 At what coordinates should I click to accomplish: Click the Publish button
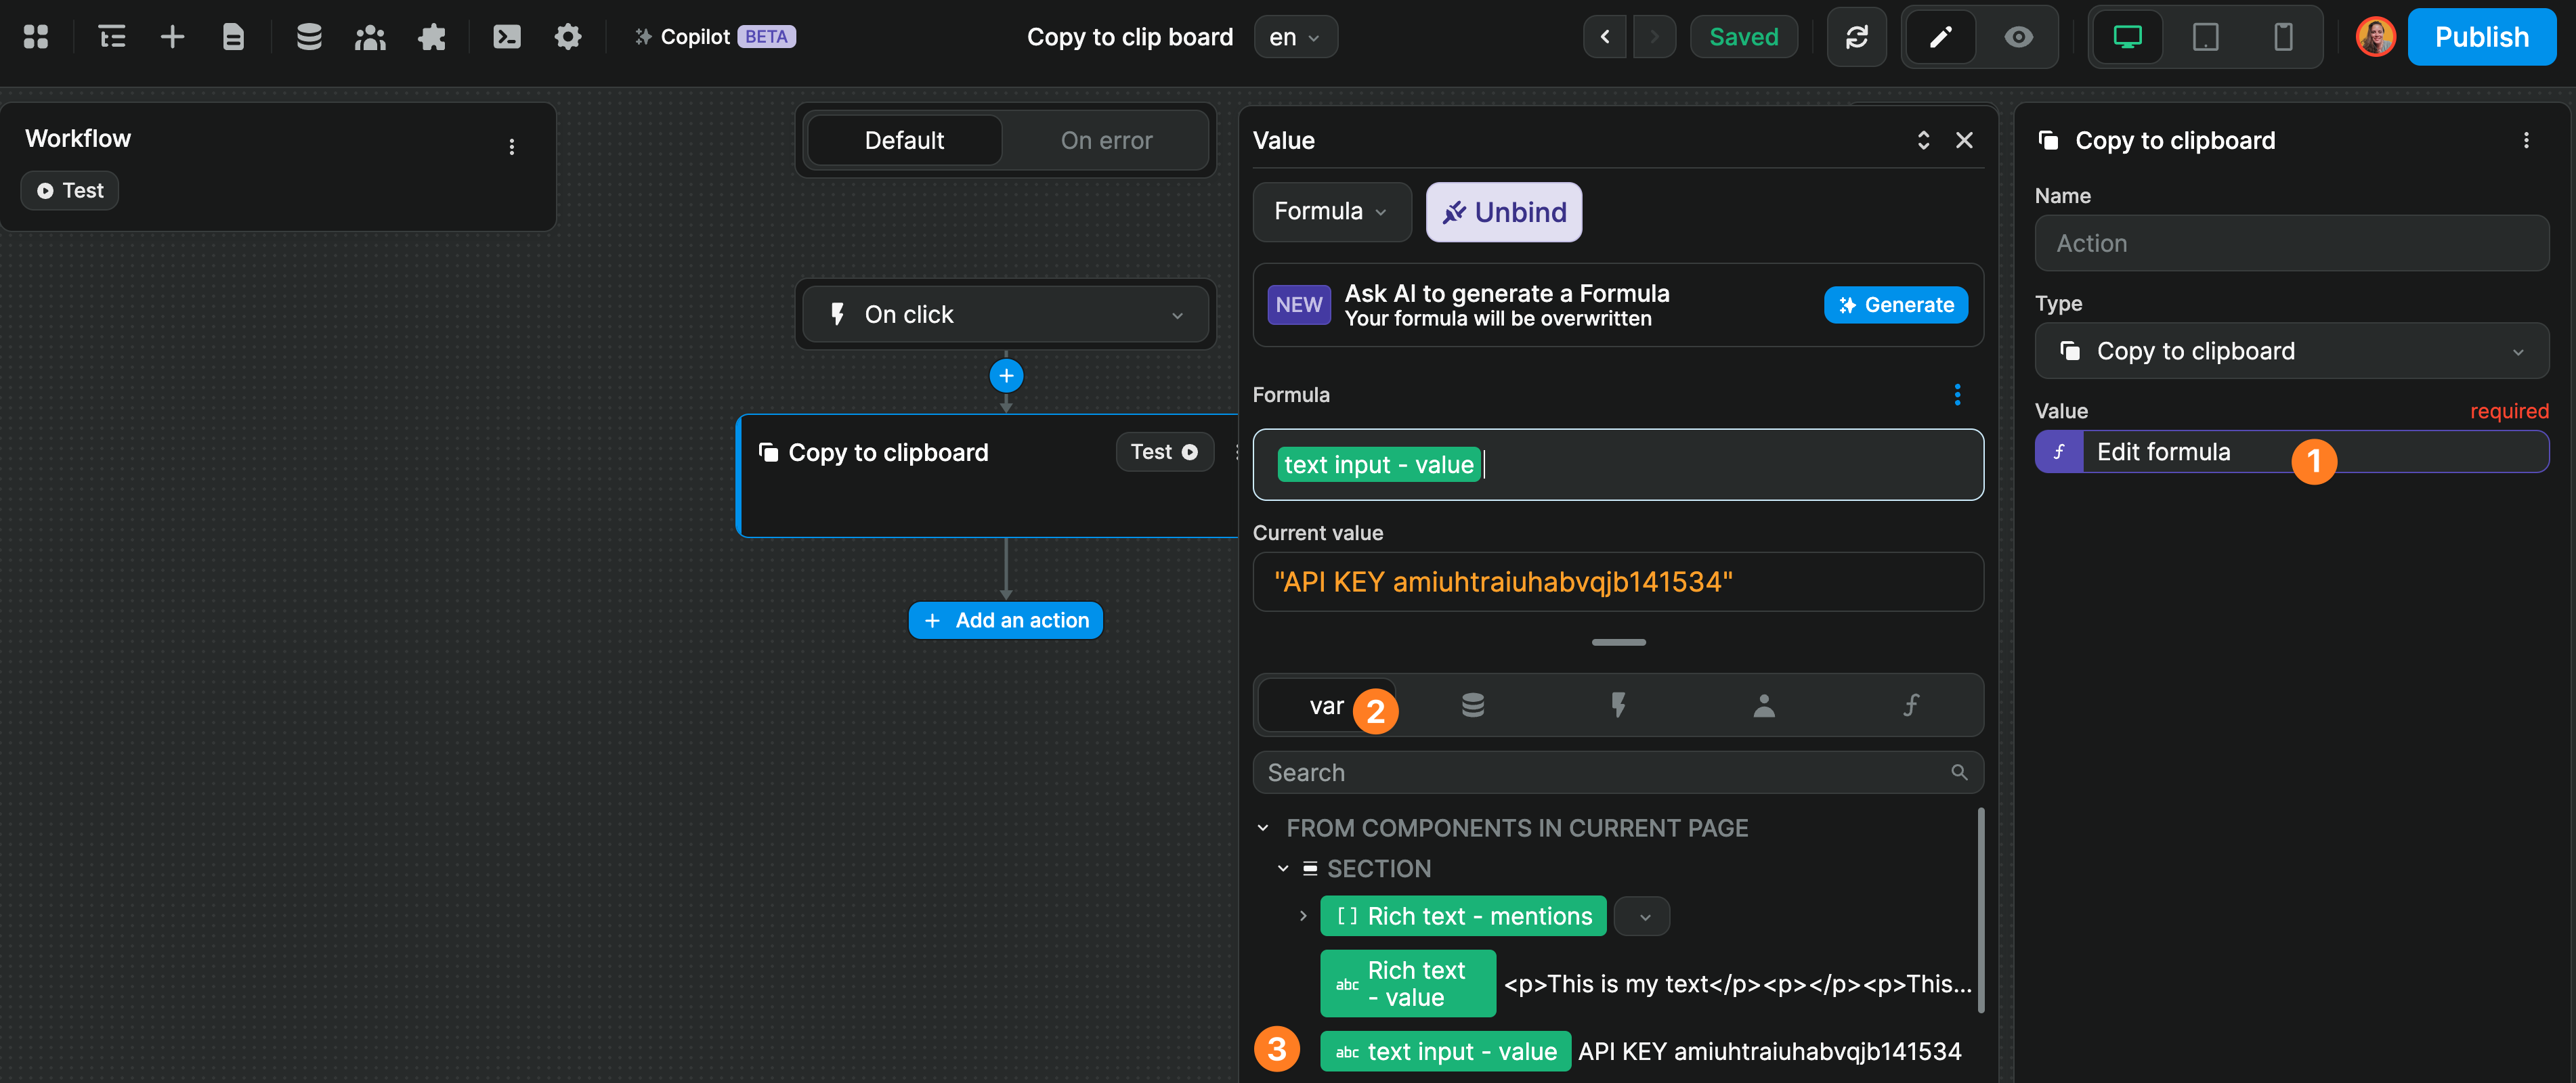[2482, 36]
